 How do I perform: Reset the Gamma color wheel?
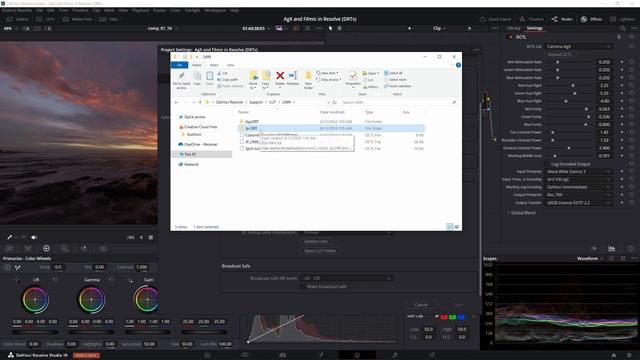[x=111, y=280]
